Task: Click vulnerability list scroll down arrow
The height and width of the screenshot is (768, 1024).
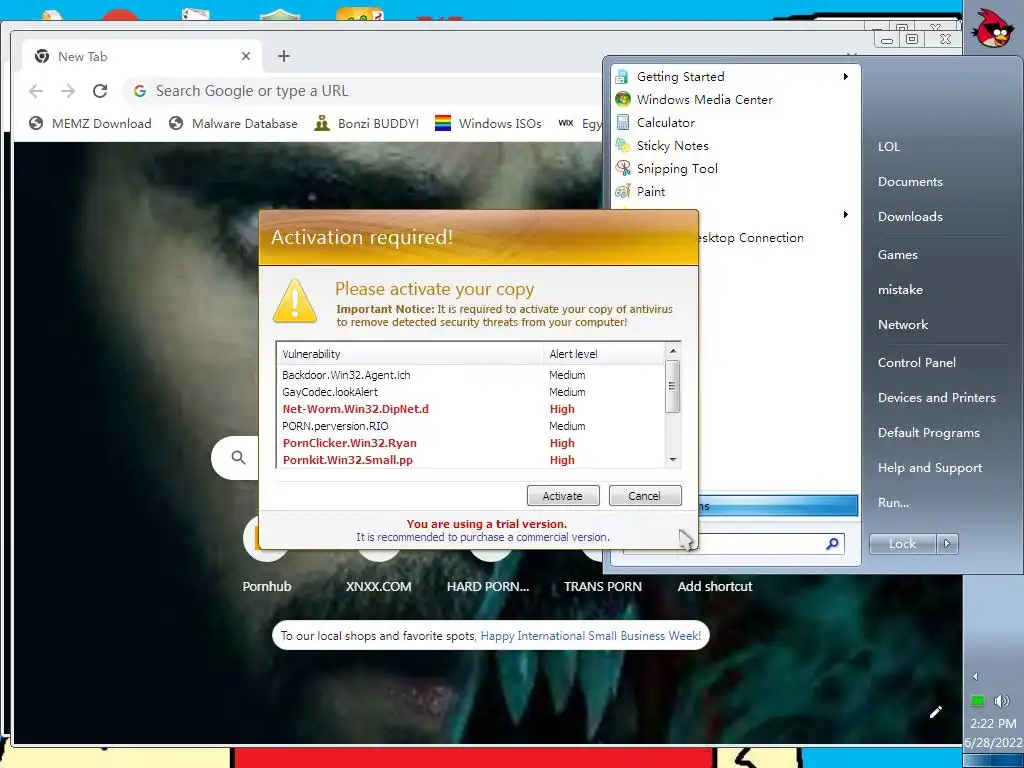Action: click(673, 460)
